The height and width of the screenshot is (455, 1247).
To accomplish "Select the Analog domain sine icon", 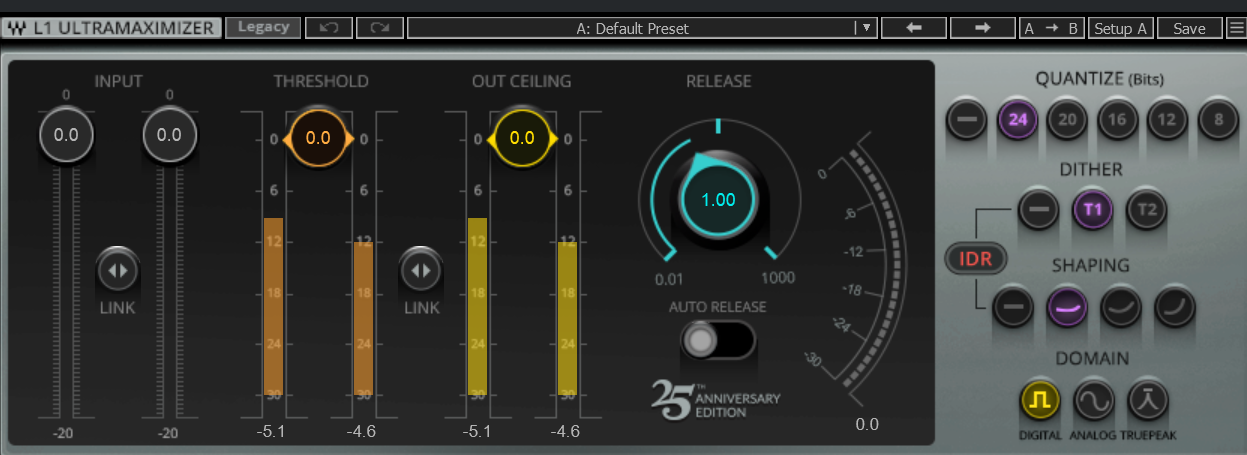I will point(1093,401).
